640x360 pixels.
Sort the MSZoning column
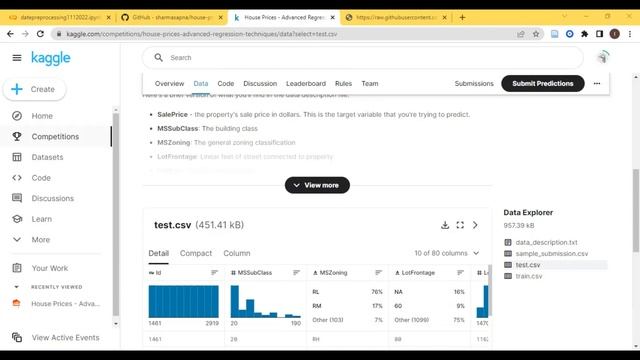pos(378,273)
